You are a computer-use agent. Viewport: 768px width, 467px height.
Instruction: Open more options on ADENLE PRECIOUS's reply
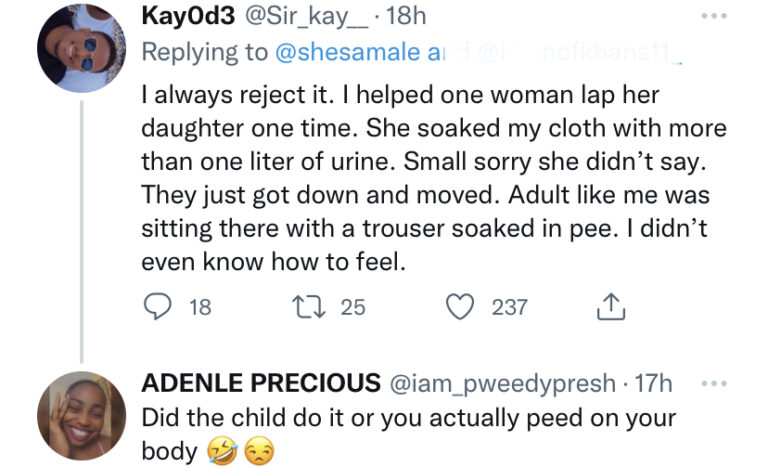[x=714, y=383]
